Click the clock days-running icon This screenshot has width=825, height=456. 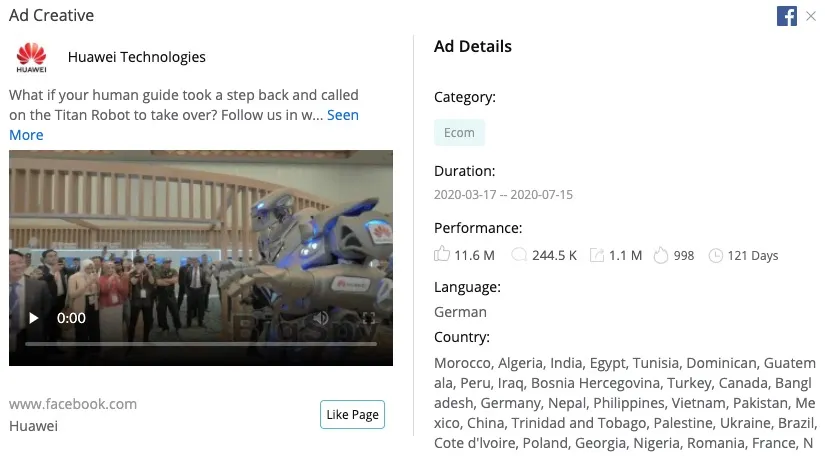tap(715, 255)
